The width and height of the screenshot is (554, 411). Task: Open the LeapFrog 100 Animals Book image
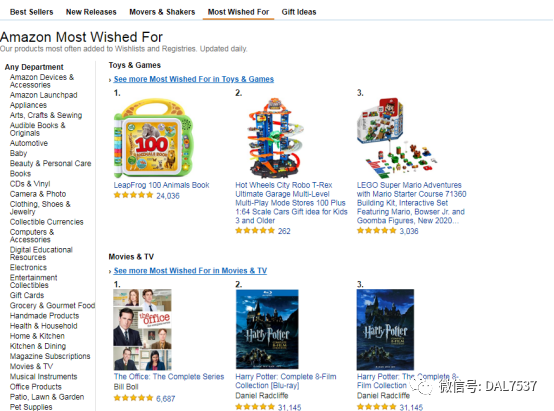coord(153,138)
